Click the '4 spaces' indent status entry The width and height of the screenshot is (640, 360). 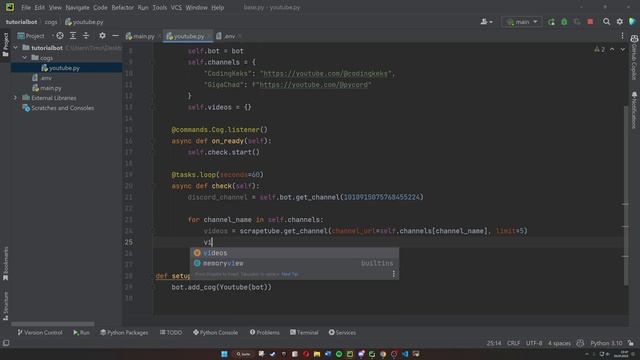559,343
